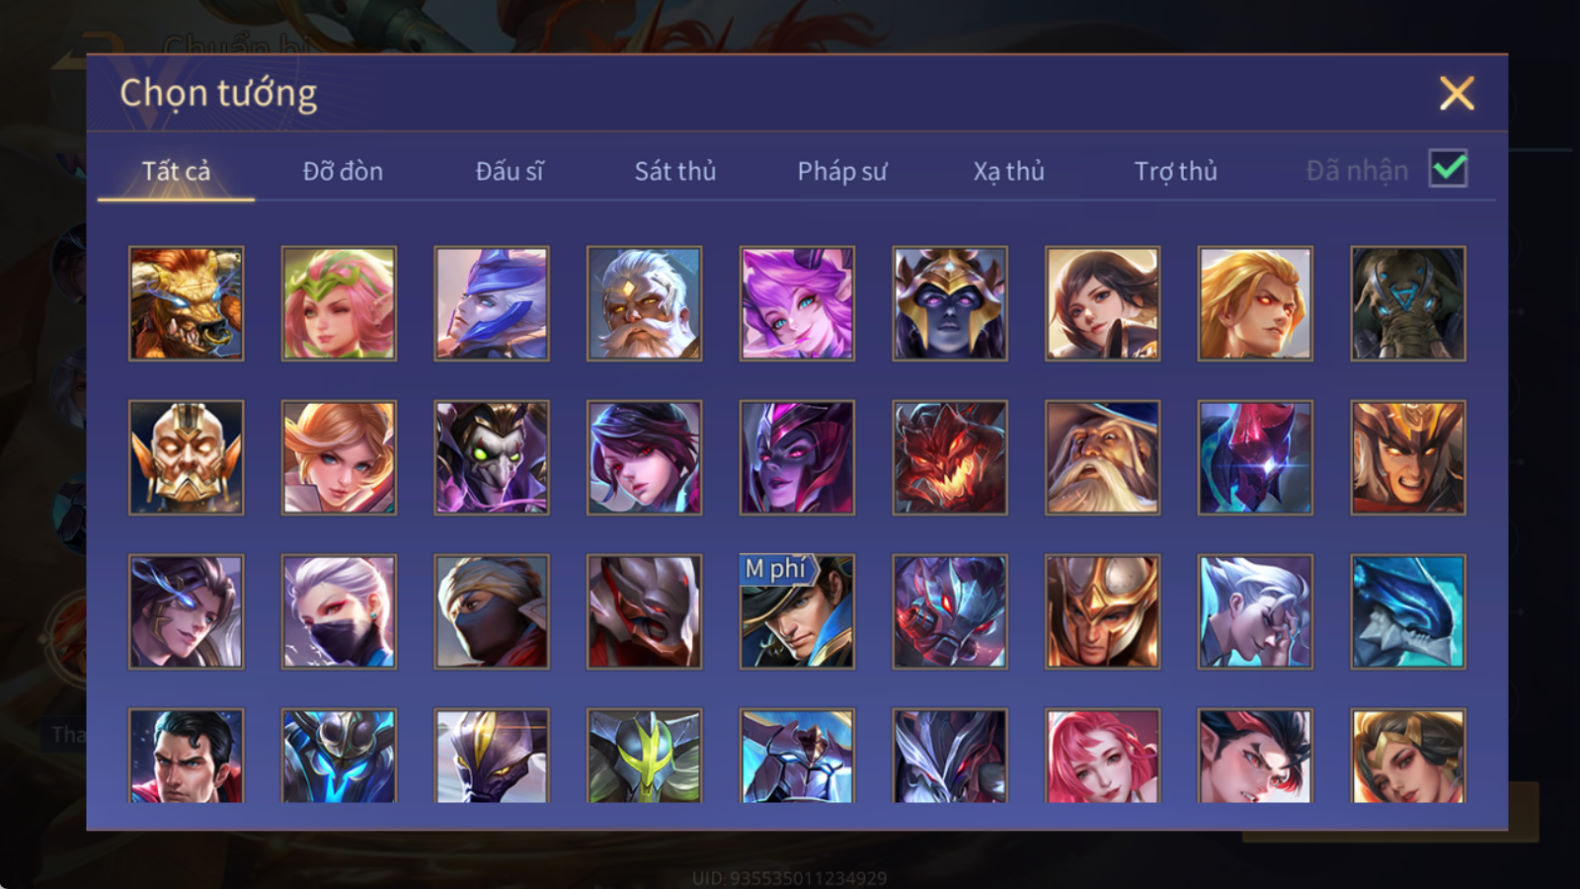Close the 'Chọn tướng' dialog
The width and height of the screenshot is (1580, 889).
coord(1457,93)
